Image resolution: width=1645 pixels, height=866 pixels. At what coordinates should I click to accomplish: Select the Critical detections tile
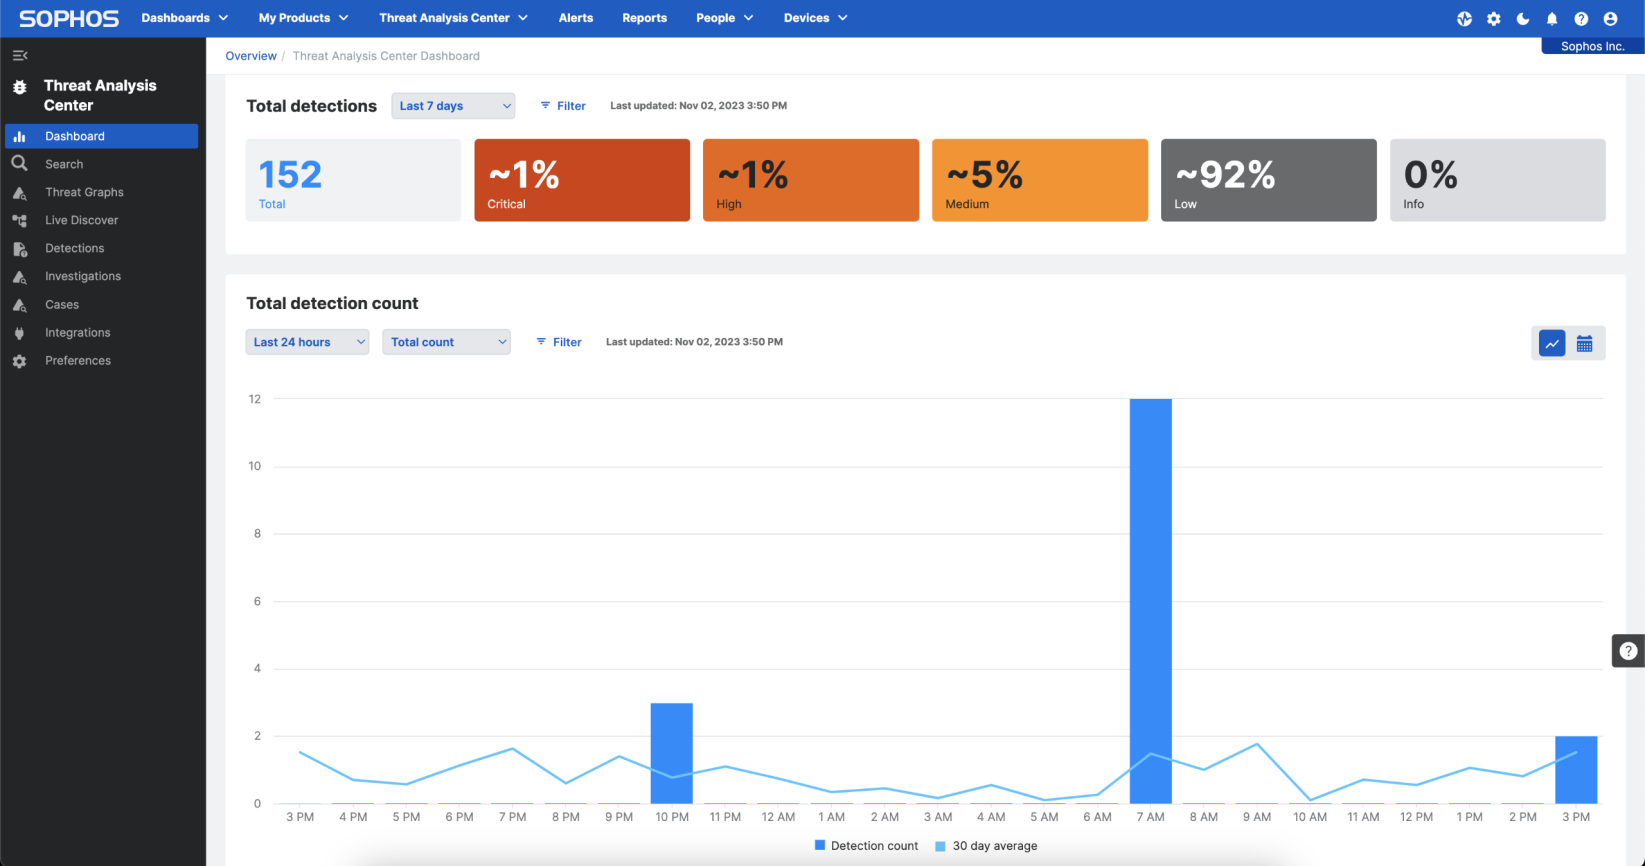[582, 180]
